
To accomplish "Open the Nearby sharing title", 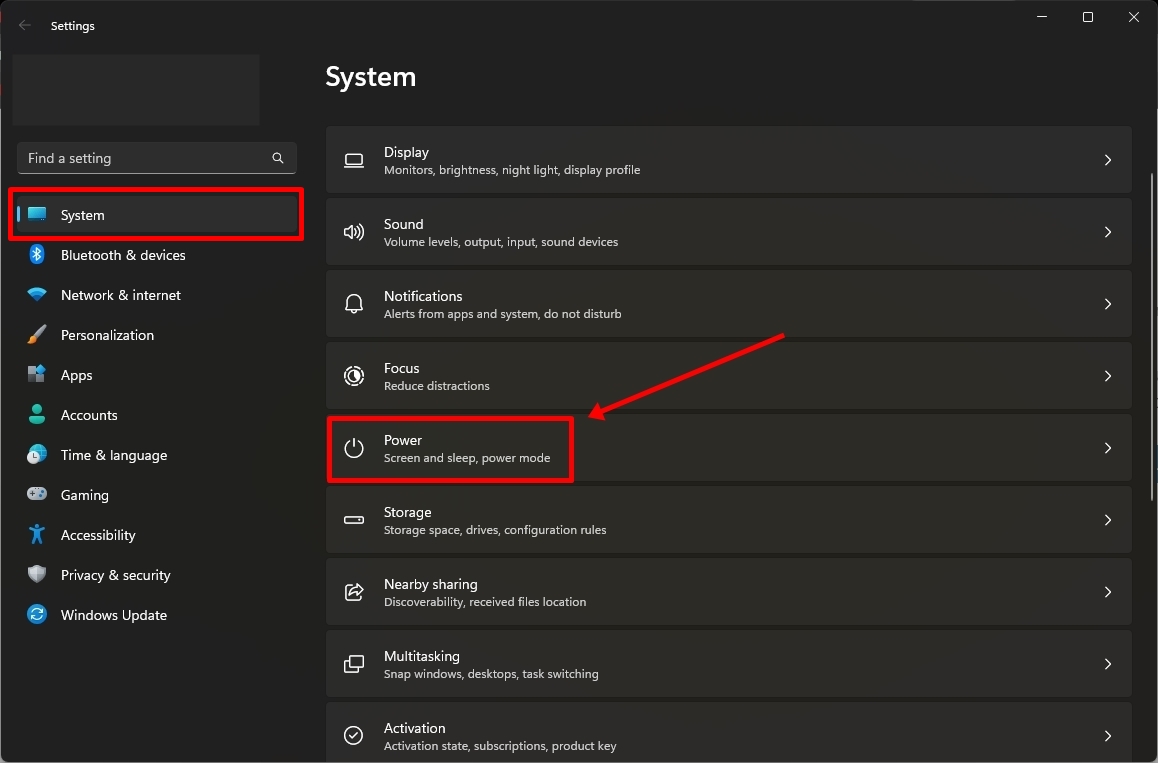I will [431, 584].
